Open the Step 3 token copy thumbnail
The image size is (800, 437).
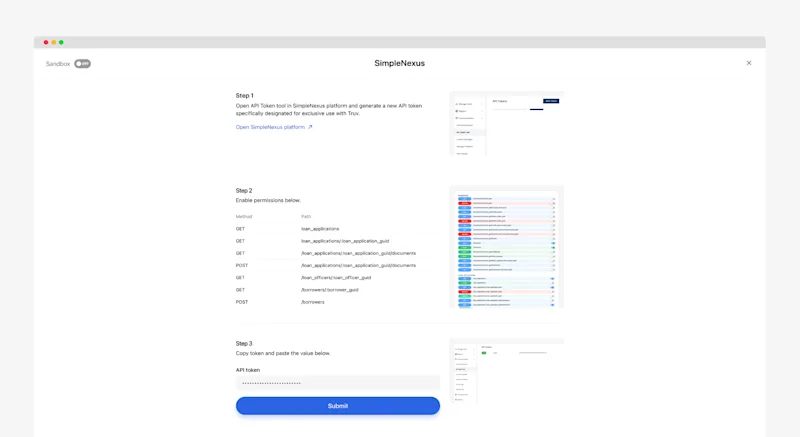tap(507, 371)
